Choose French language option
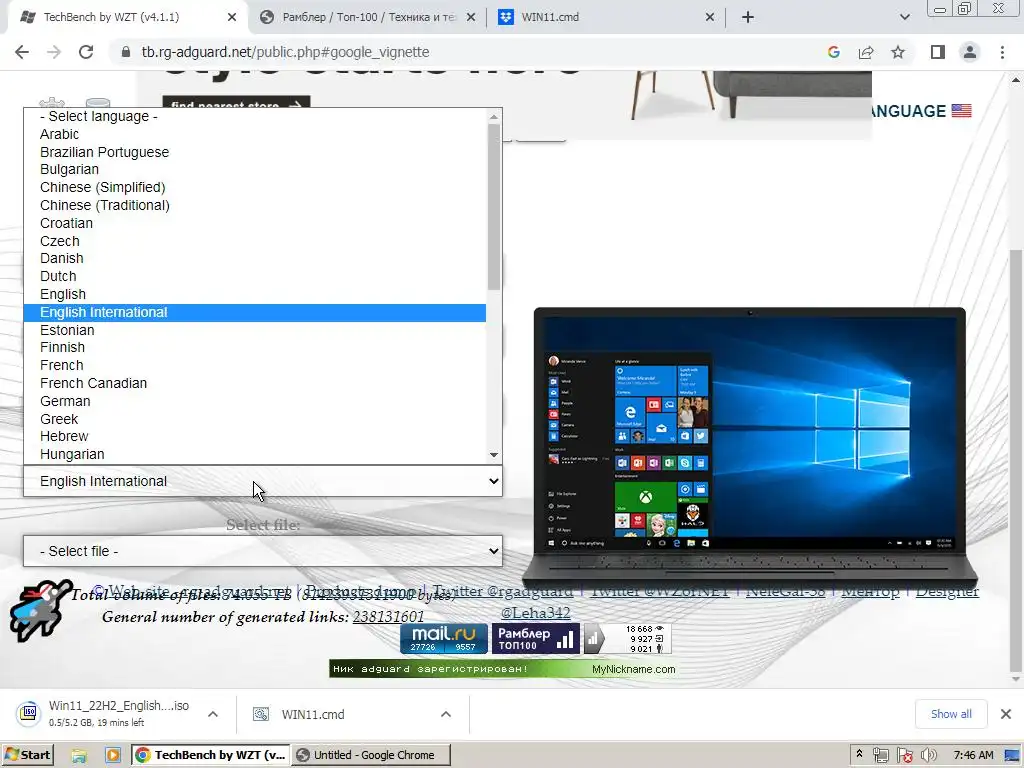 pyautogui.click(x=255, y=365)
